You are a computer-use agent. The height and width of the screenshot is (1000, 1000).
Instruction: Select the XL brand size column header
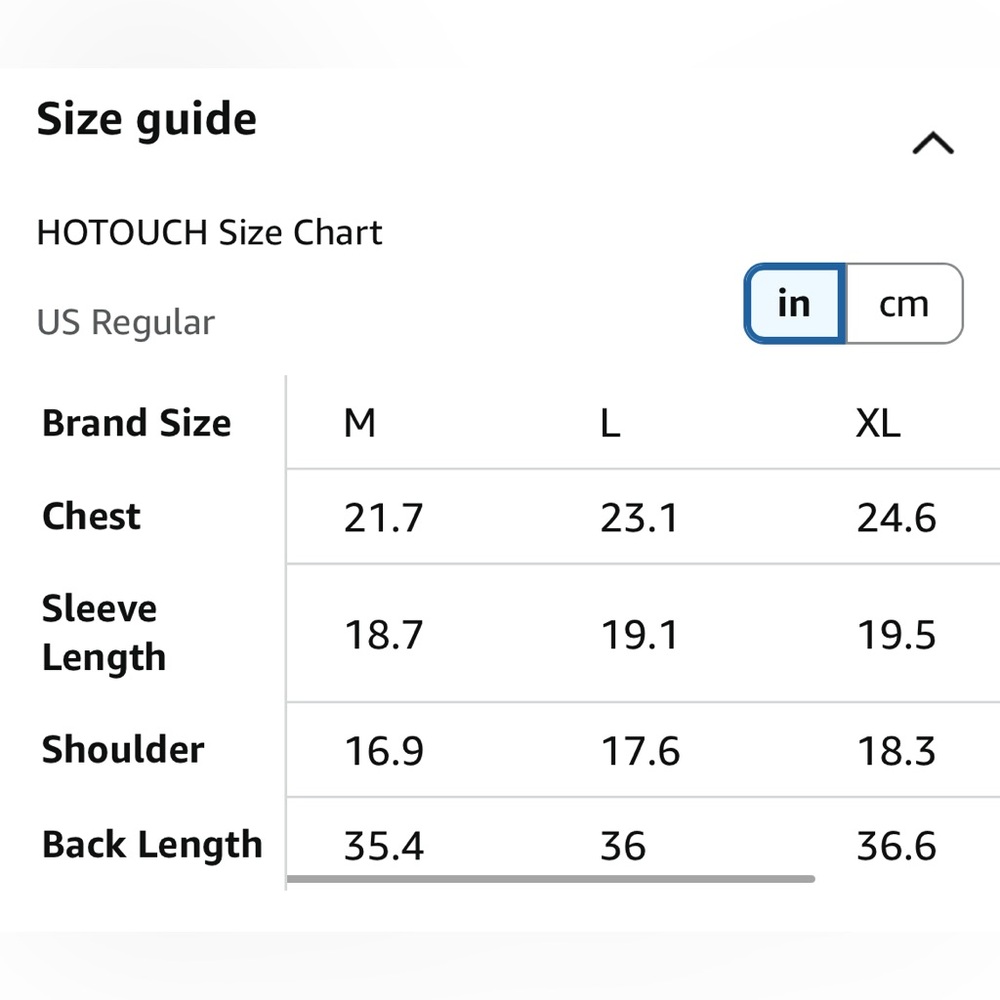[x=878, y=423]
